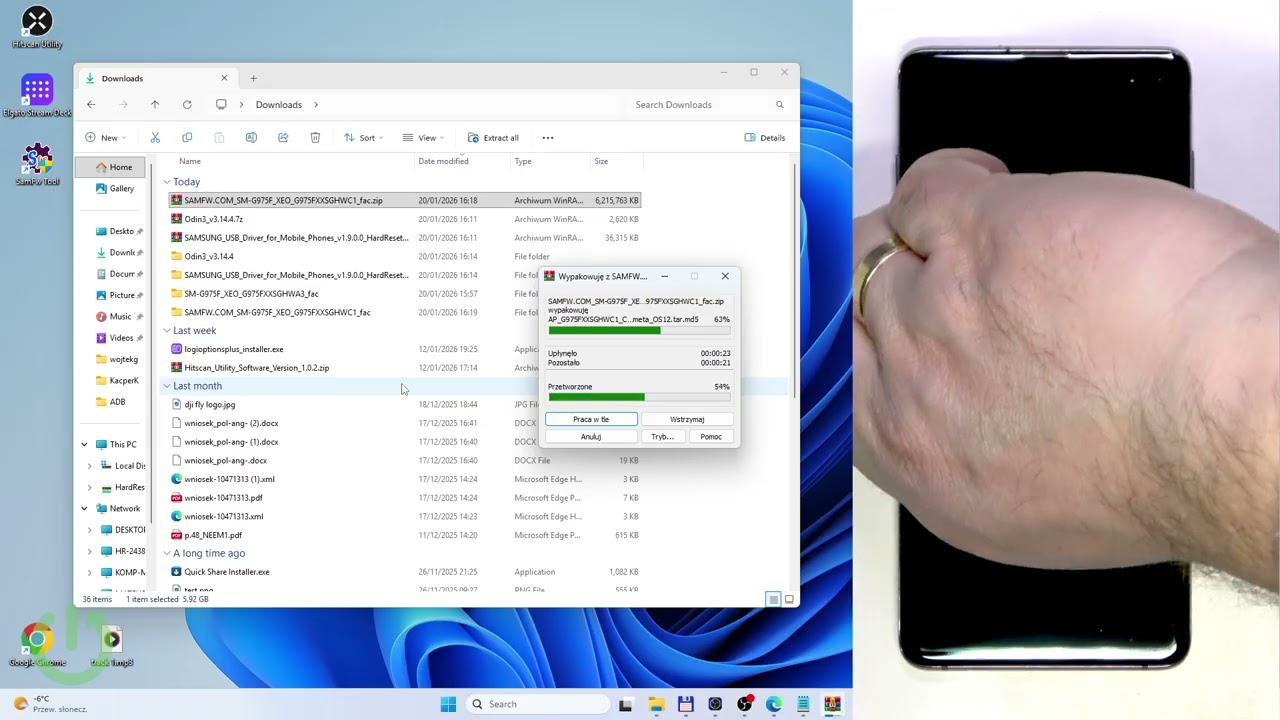1280x720 pixels.
Task: Open Microsoft Edge from the taskbar
Action: (774, 704)
